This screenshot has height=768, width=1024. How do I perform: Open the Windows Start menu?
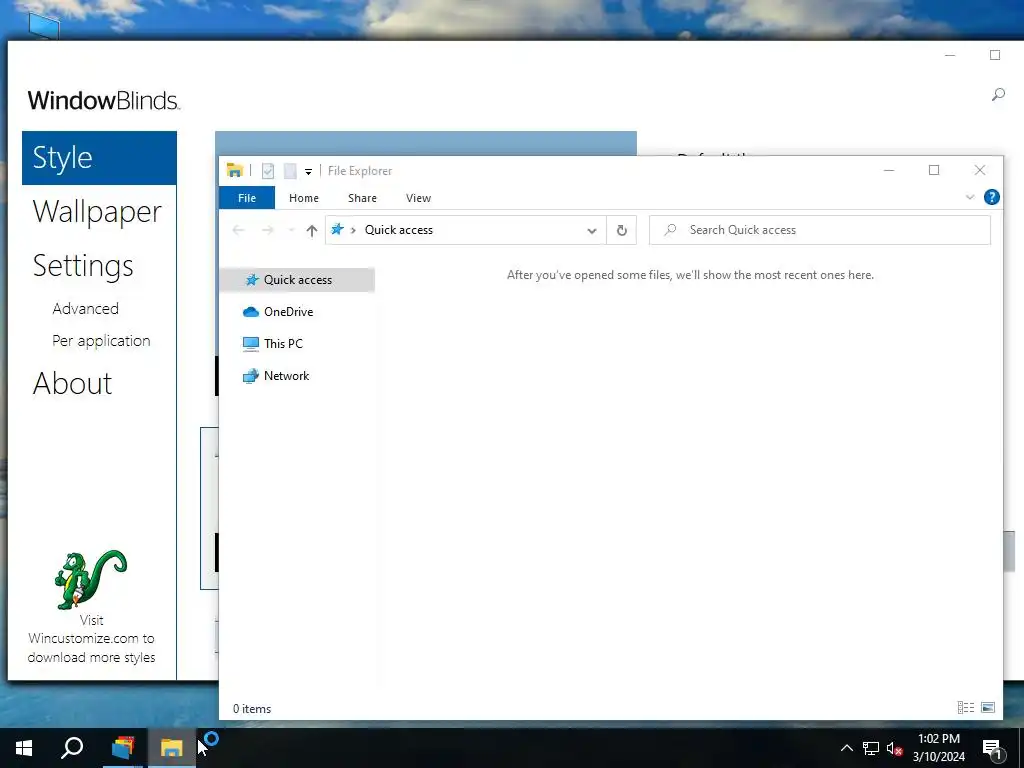click(24, 748)
